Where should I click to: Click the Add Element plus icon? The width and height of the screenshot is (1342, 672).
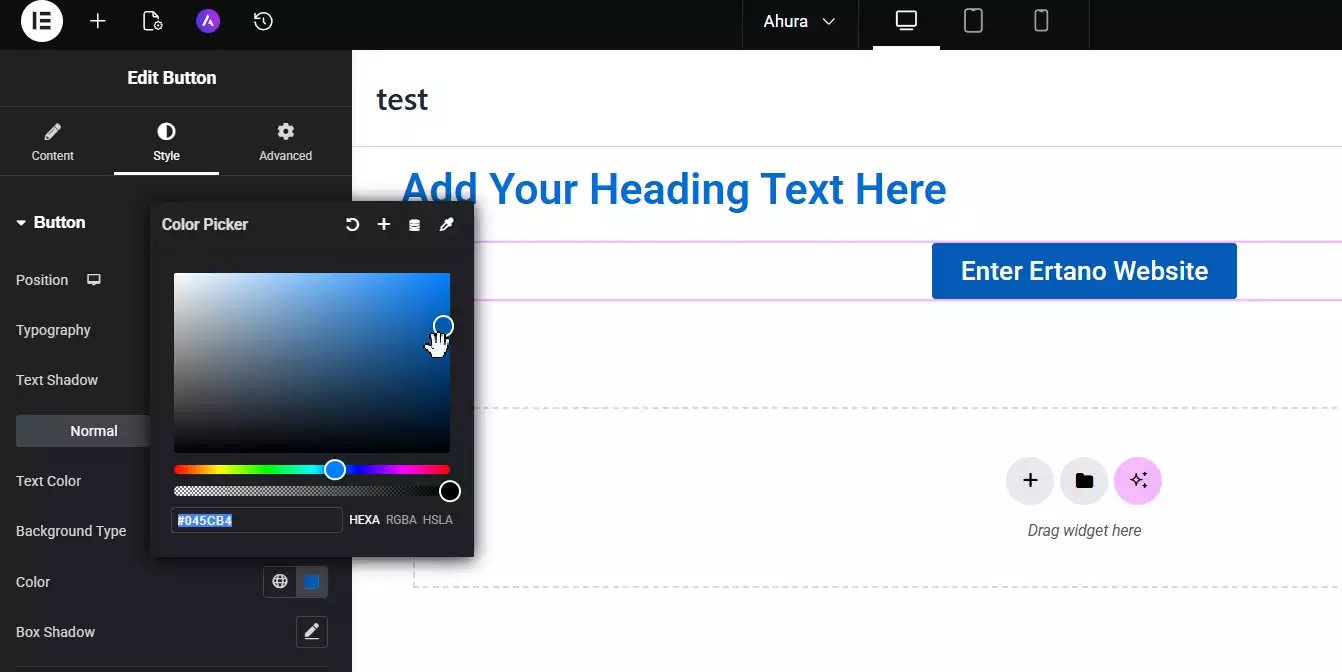coord(98,21)
